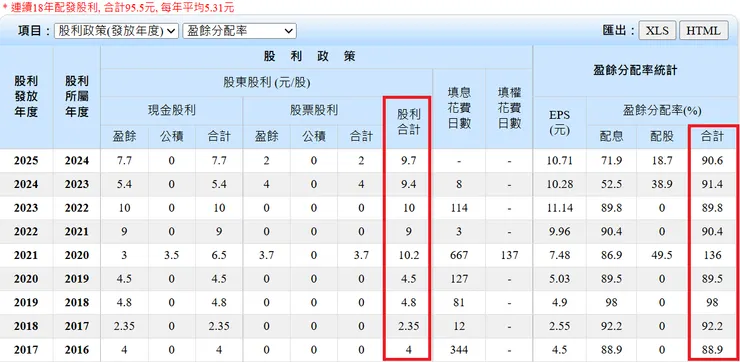Click the 配股 ratio value 38.9

coord(662,185)
